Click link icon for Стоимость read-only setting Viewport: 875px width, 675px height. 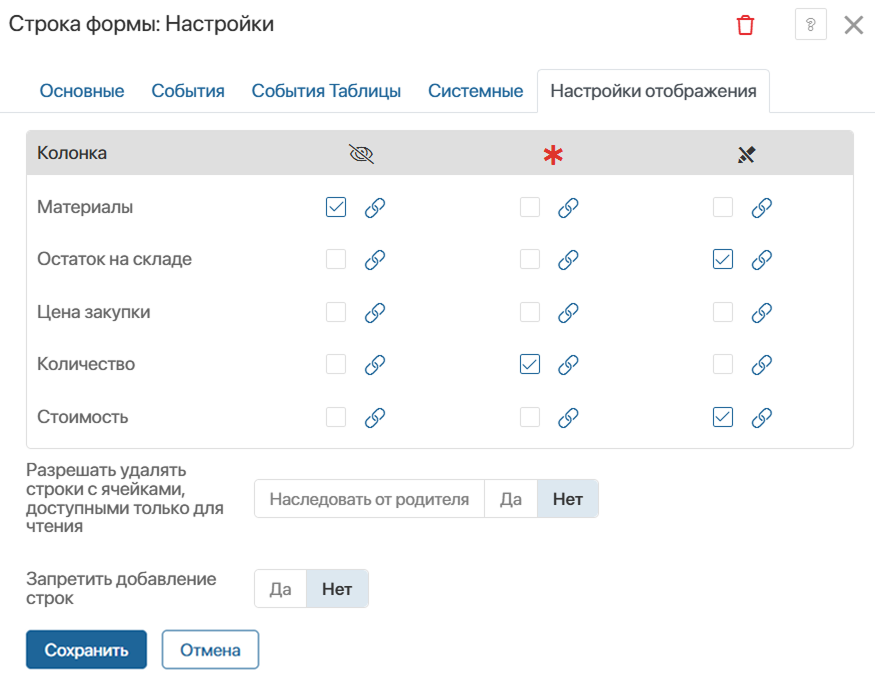[x=762, y=417]
